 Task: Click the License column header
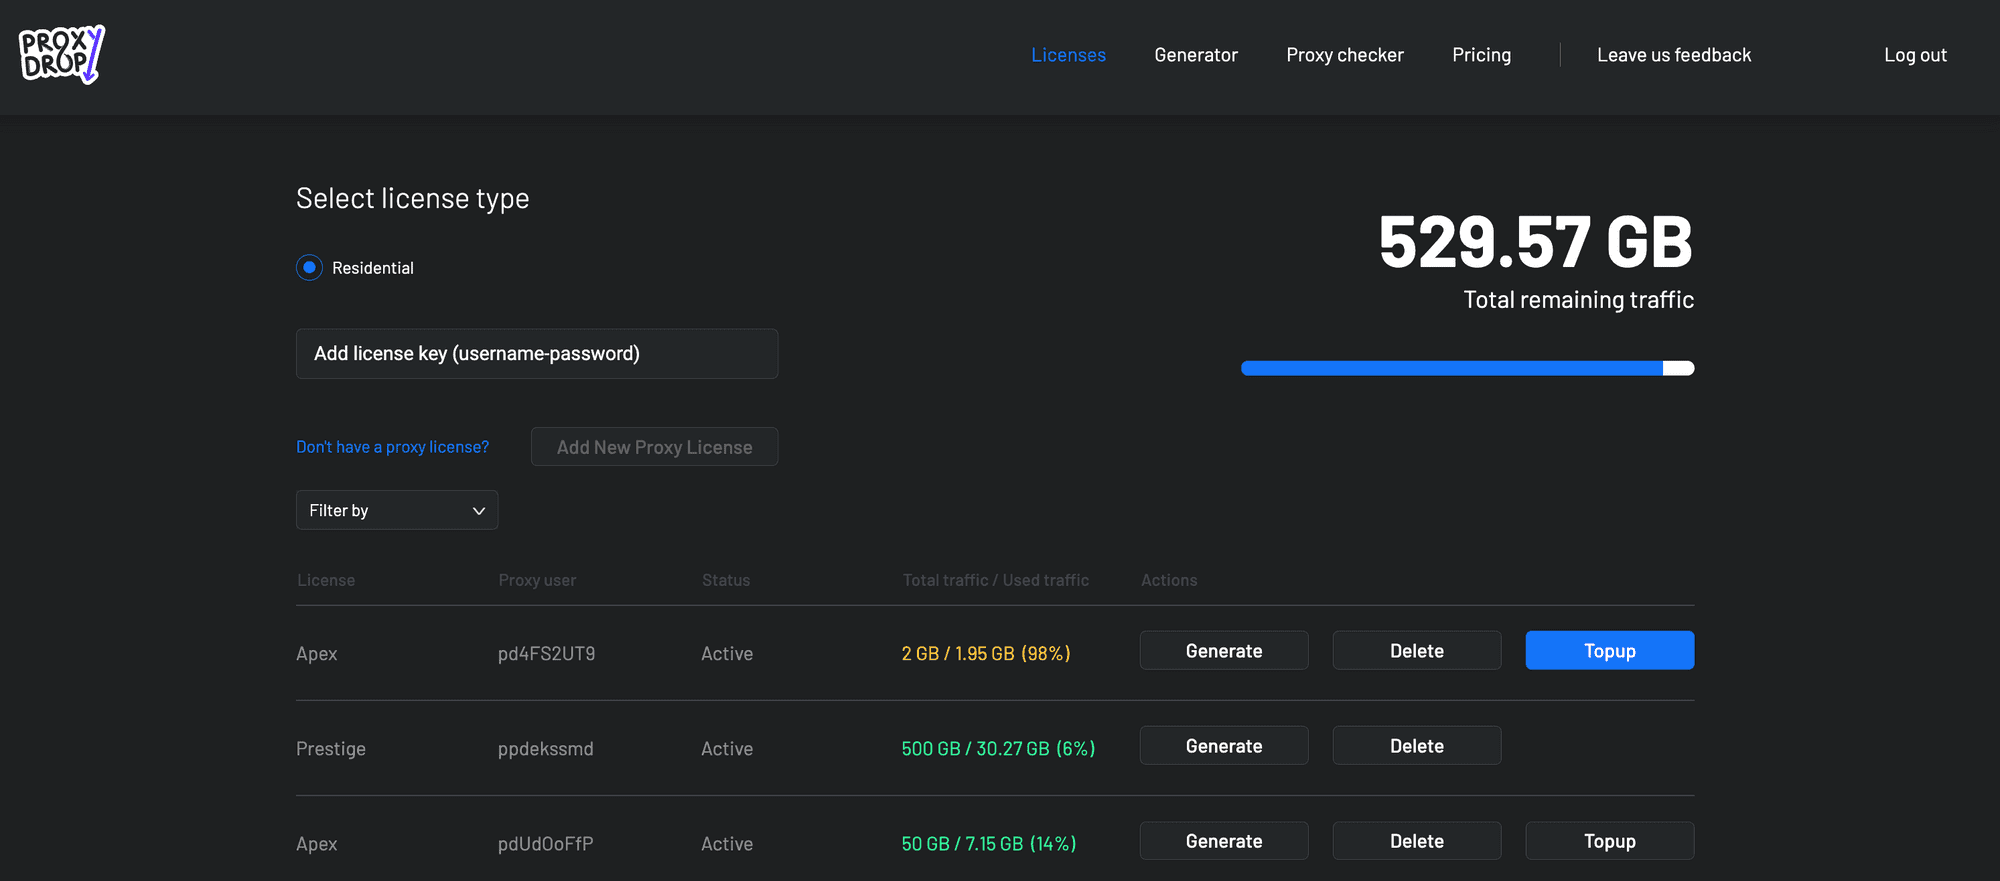point(326,580)
